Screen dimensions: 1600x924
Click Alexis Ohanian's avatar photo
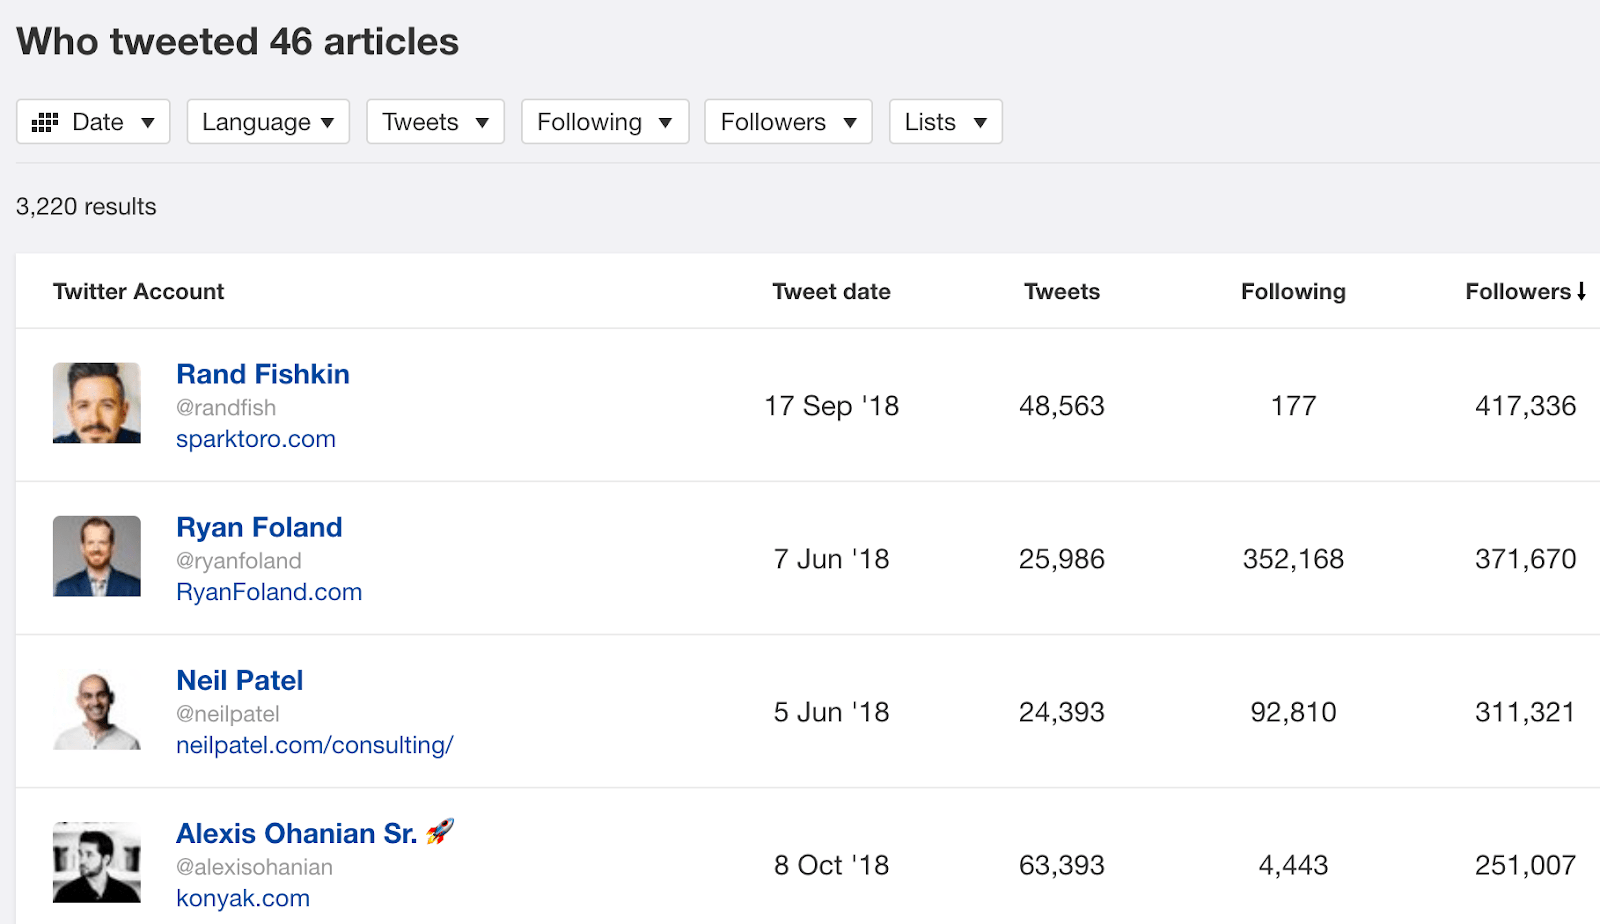[97, 862]
